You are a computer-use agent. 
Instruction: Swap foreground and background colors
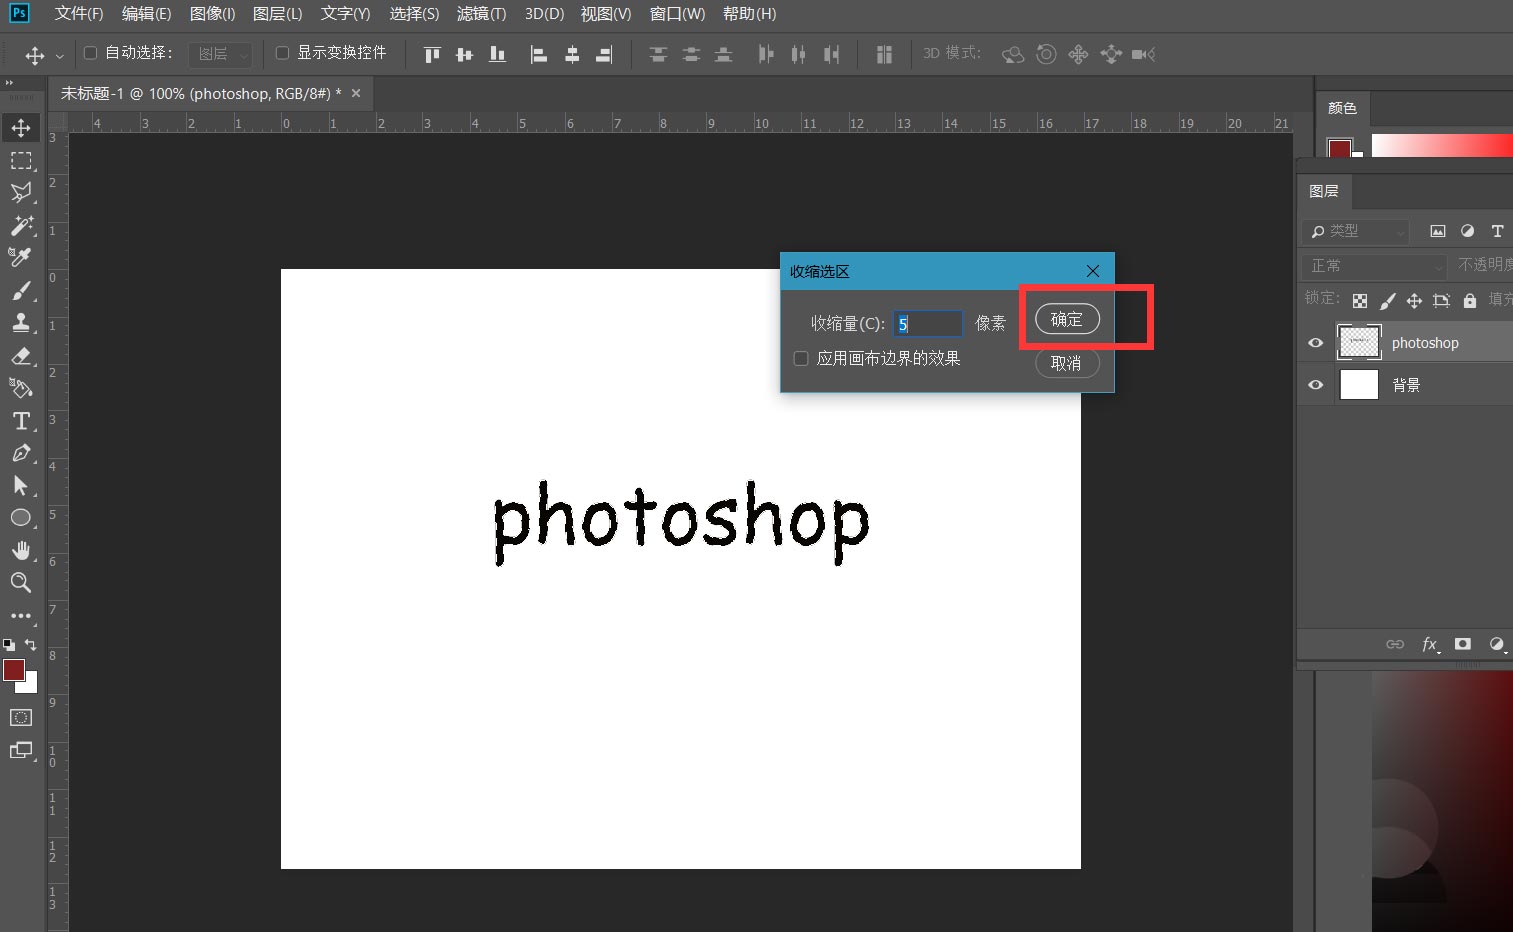[x=31, y=645]
